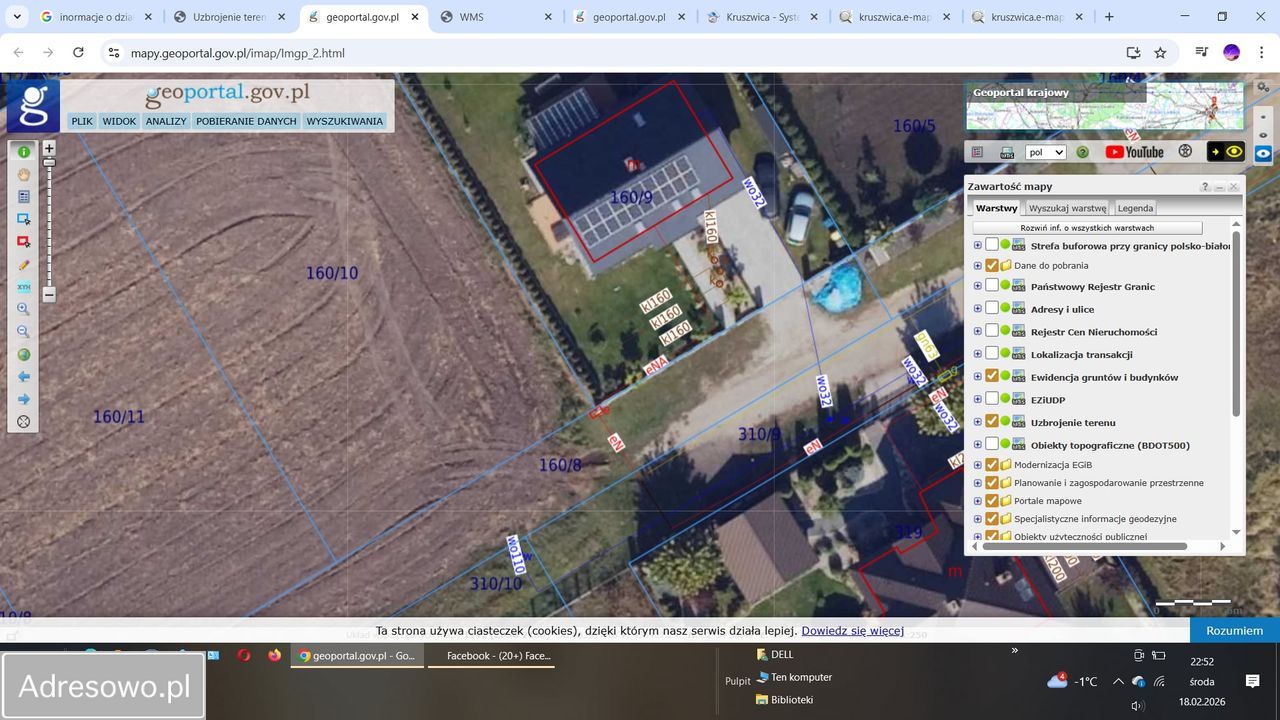The height and width of the screenshot is (720, 1280).
Task: Expand Planowanie i zagospodarowanie przestrzenne group
Action: pos(978,482)
